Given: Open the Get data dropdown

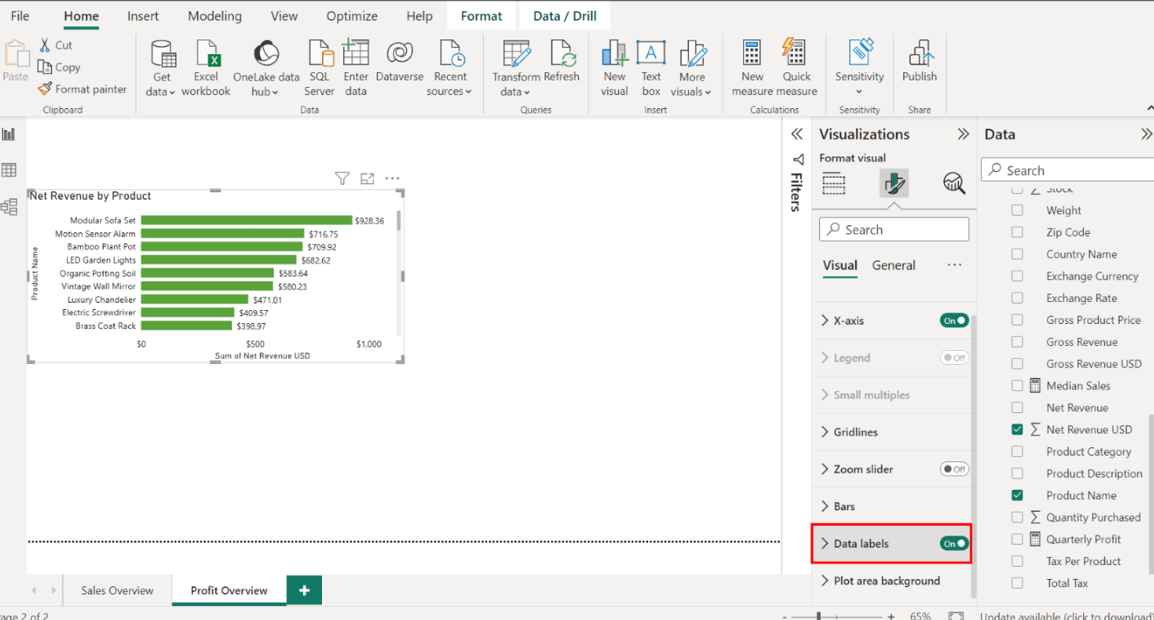Looking at the screenshot, I should 161,91.
